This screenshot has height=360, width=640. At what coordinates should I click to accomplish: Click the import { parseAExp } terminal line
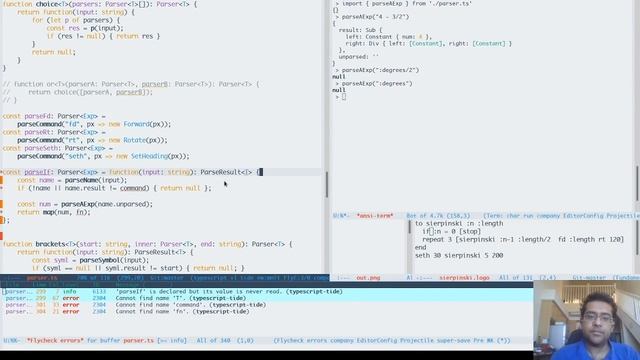(x=404, y=4)
